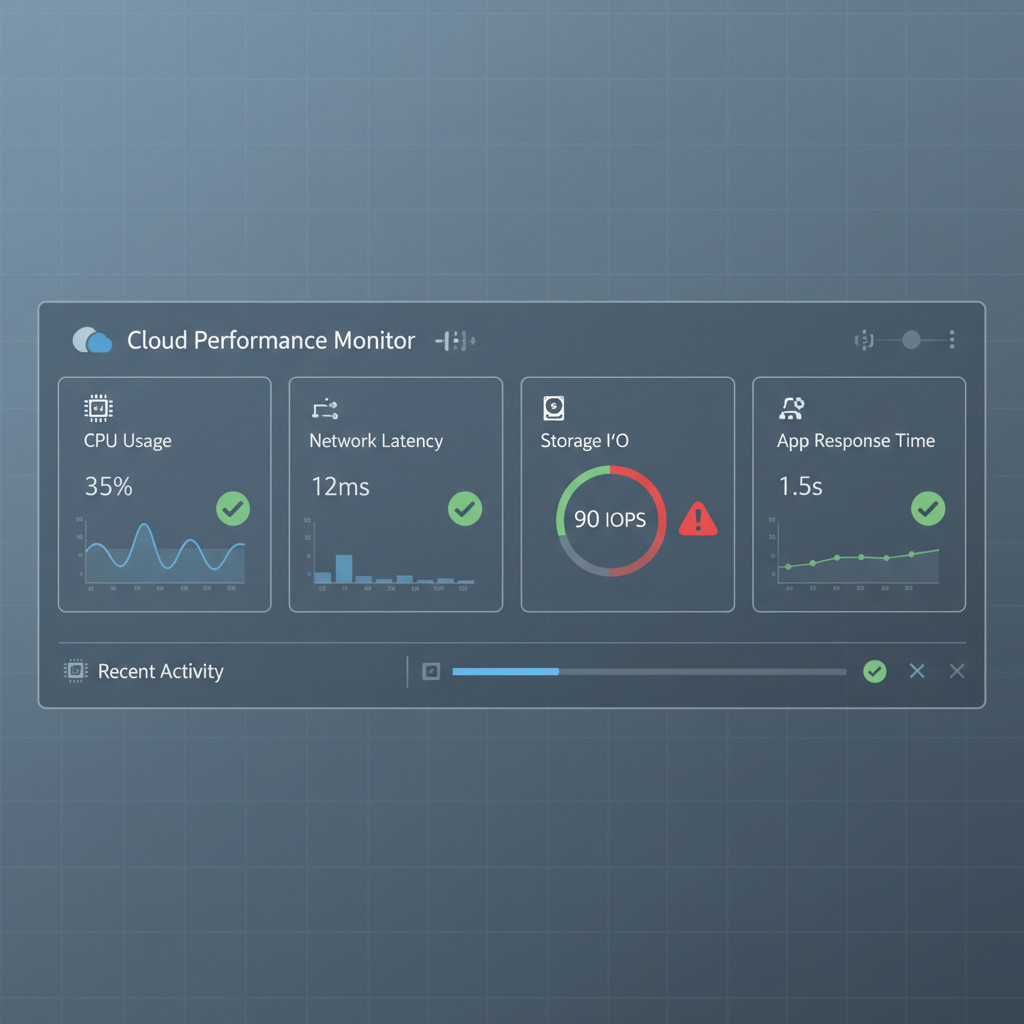The image size is (1024, 1024).
Task: Open the vertical three-dot menu top-right
Action: (951, 340)
